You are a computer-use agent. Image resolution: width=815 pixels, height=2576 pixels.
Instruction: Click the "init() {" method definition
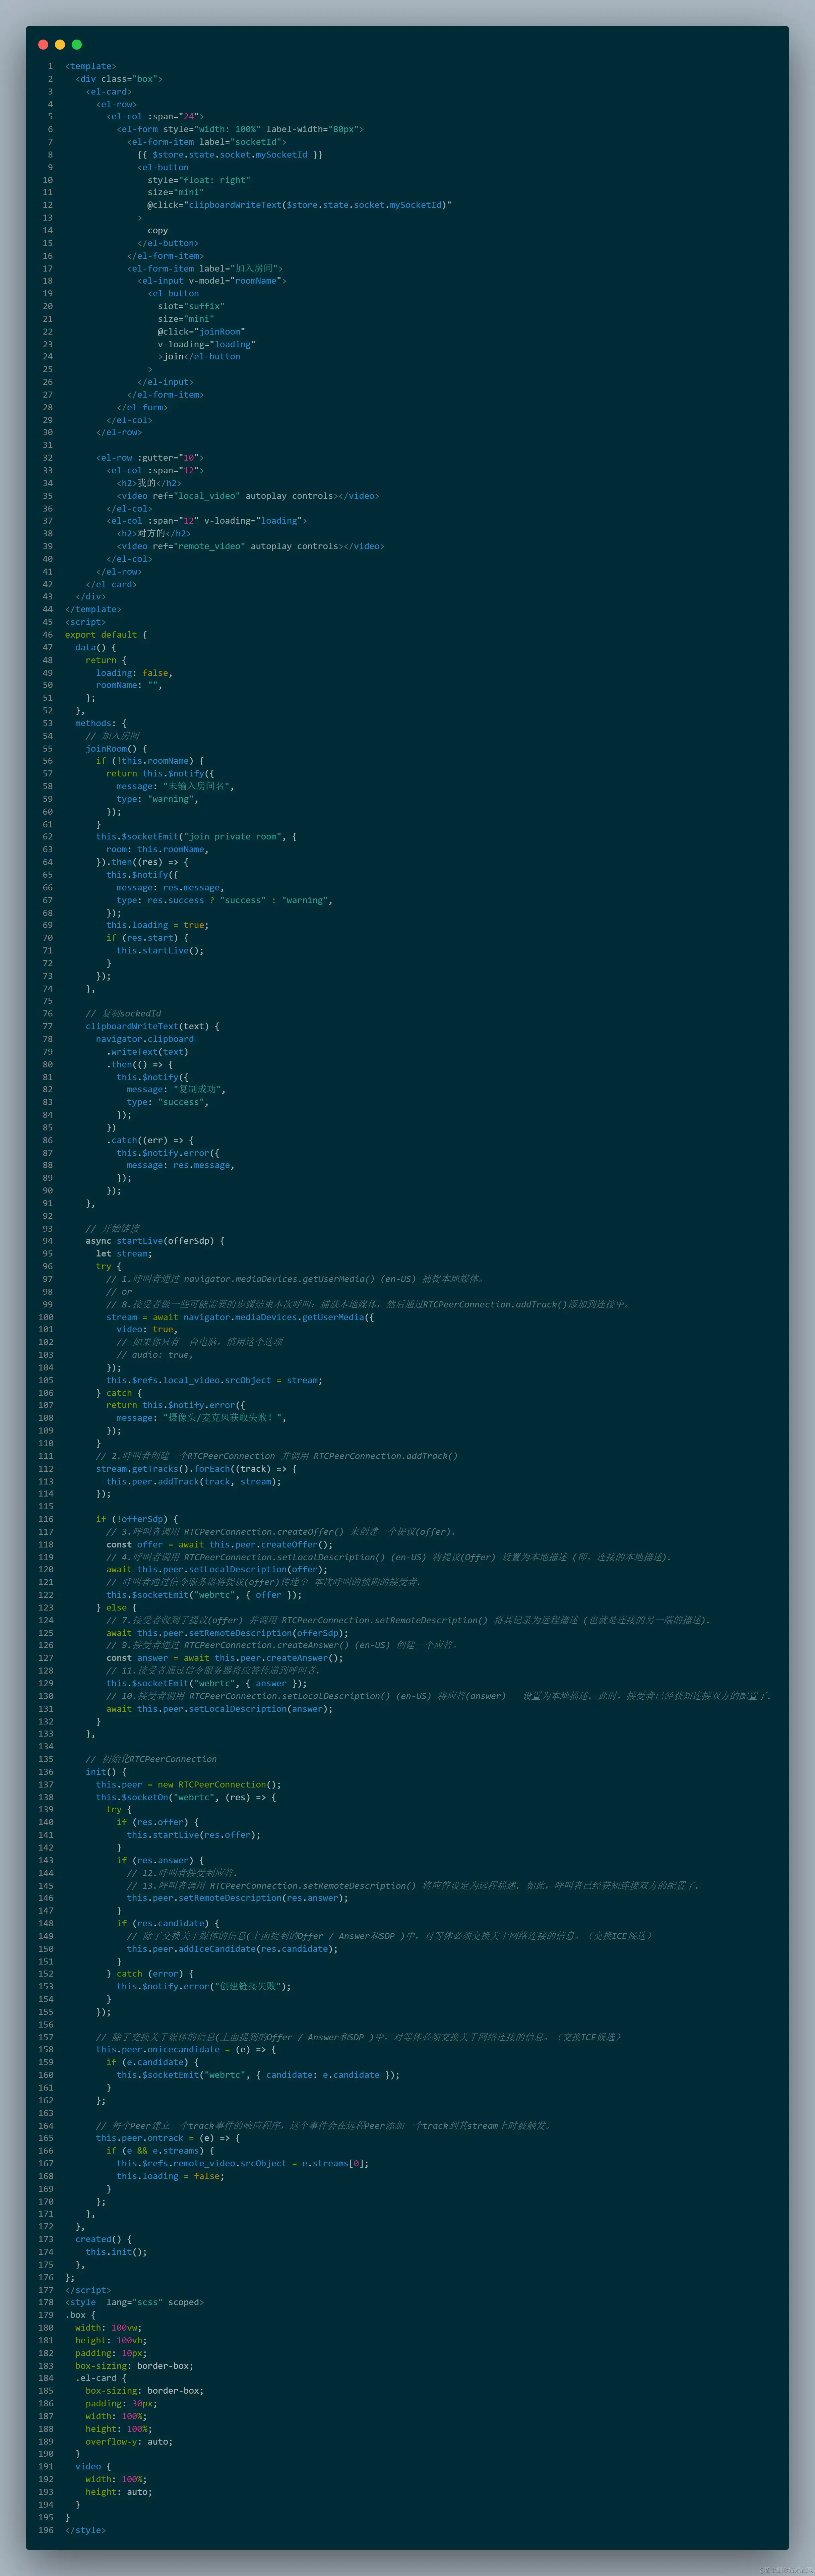pyautogui.click(x=106, y=1772)
